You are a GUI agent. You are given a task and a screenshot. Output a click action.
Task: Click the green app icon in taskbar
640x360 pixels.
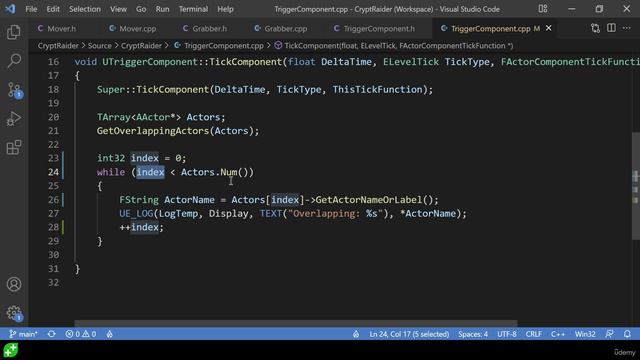(11, 350)
